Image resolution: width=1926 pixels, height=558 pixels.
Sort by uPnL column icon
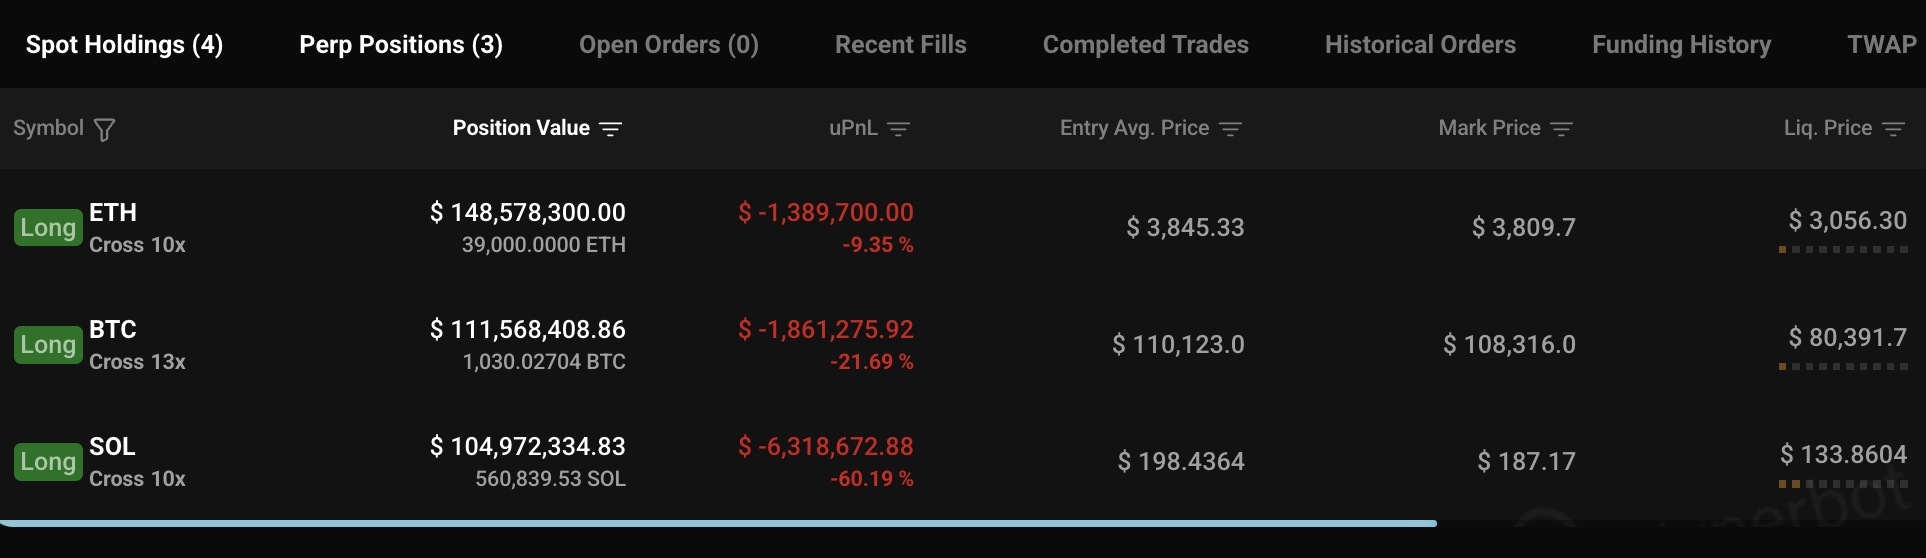tap(898, 129)
